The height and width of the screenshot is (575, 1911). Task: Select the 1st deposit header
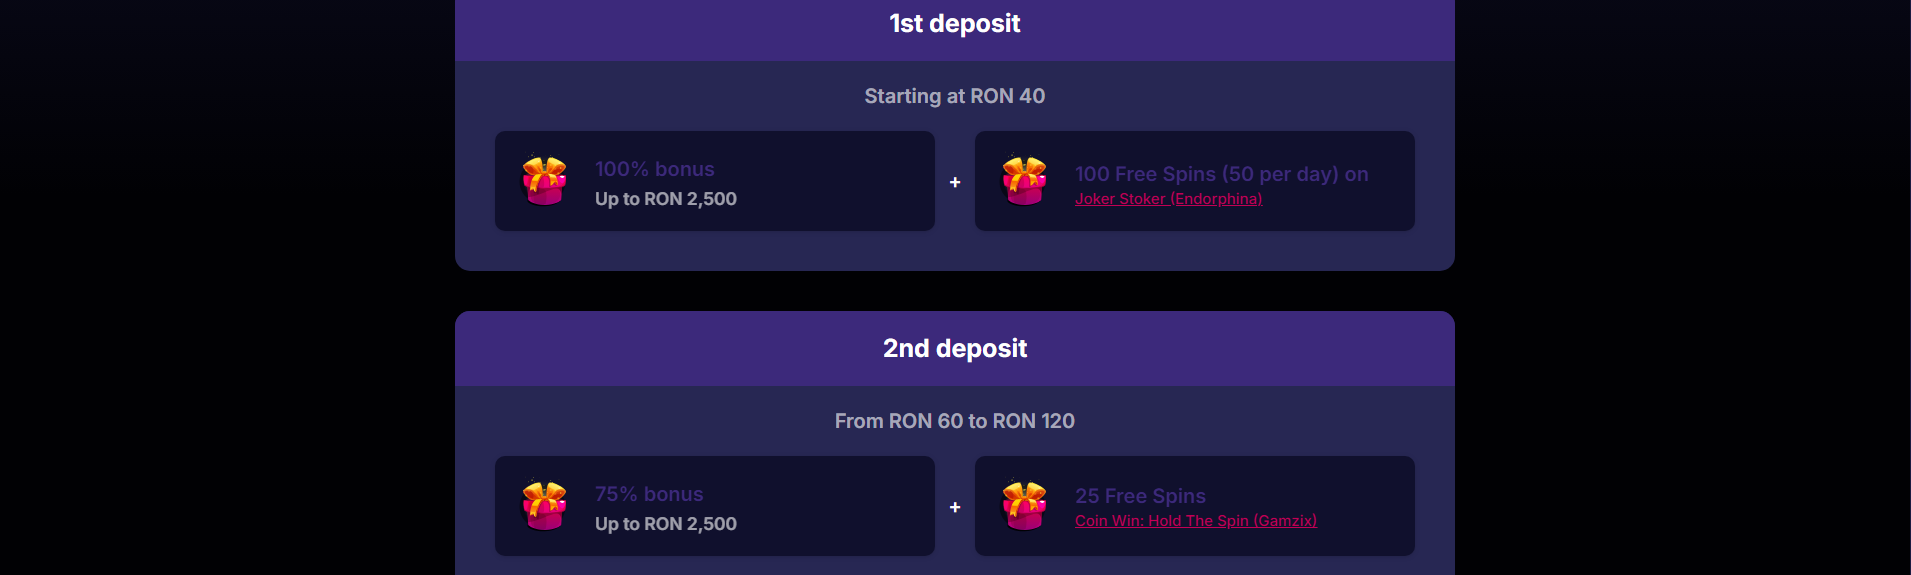tap(955, 24)
